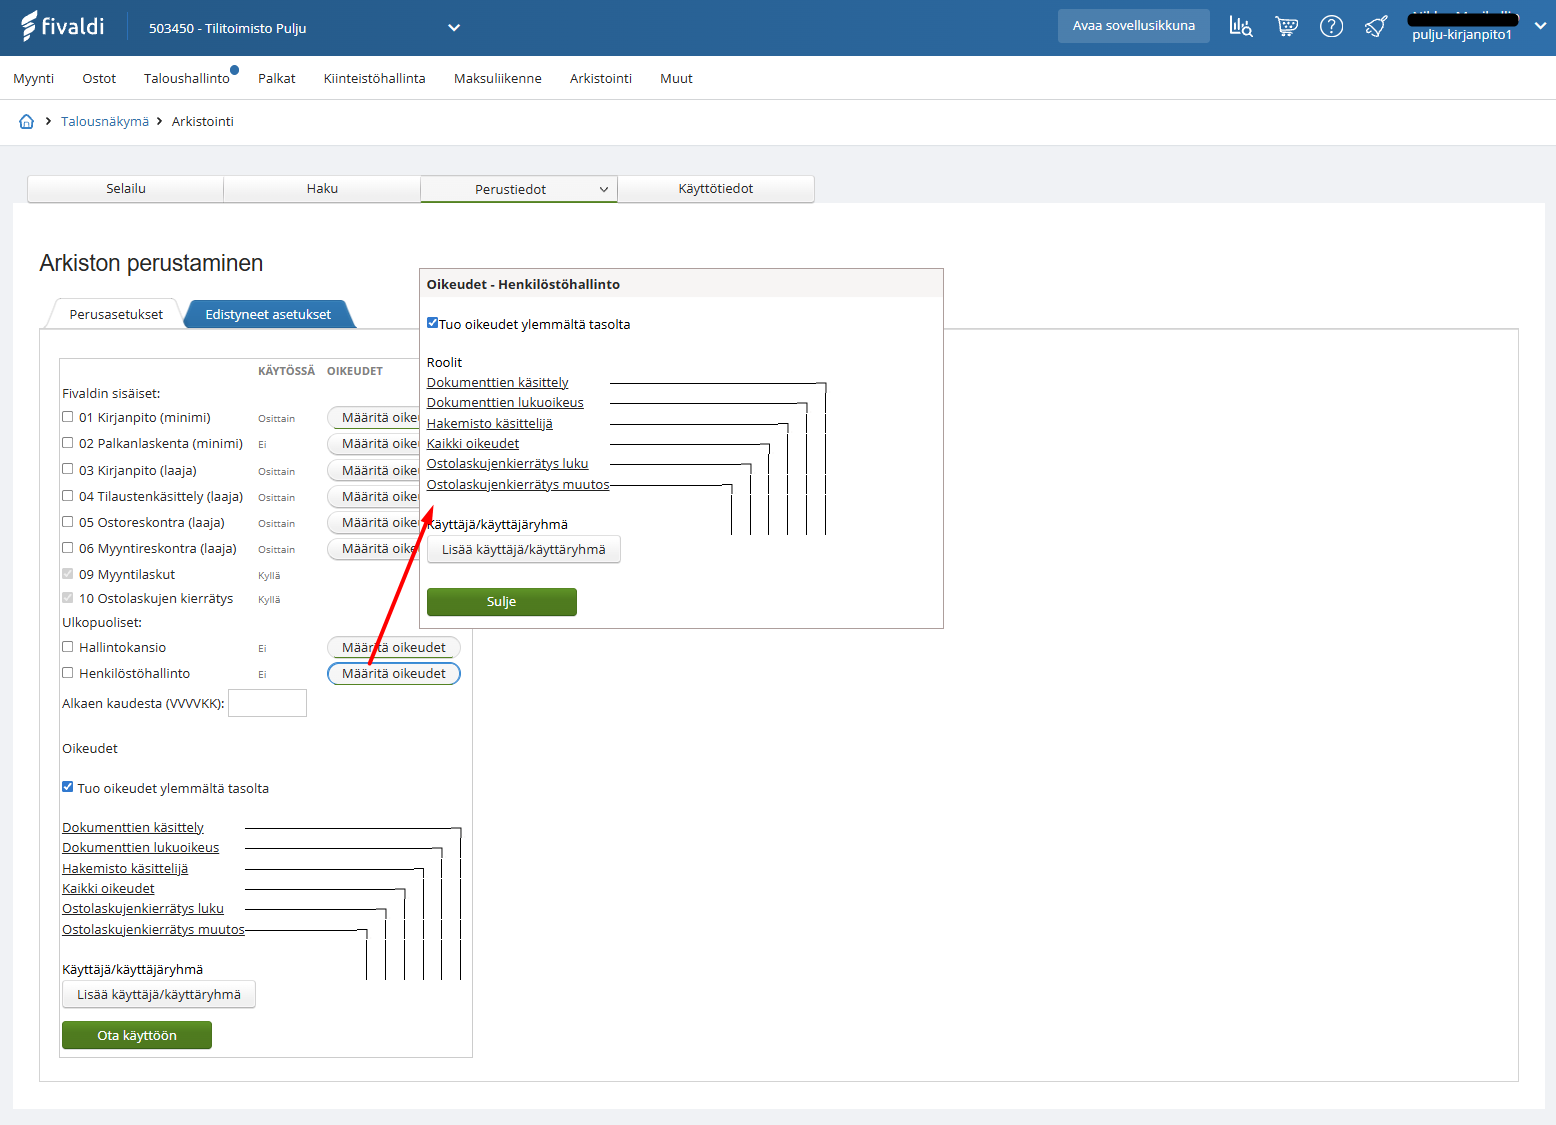Open Dokumenttien käsittely link above Ota käyttöön
The height and width of the screenshot is (1125, 1556).
[x=133, y=828]
